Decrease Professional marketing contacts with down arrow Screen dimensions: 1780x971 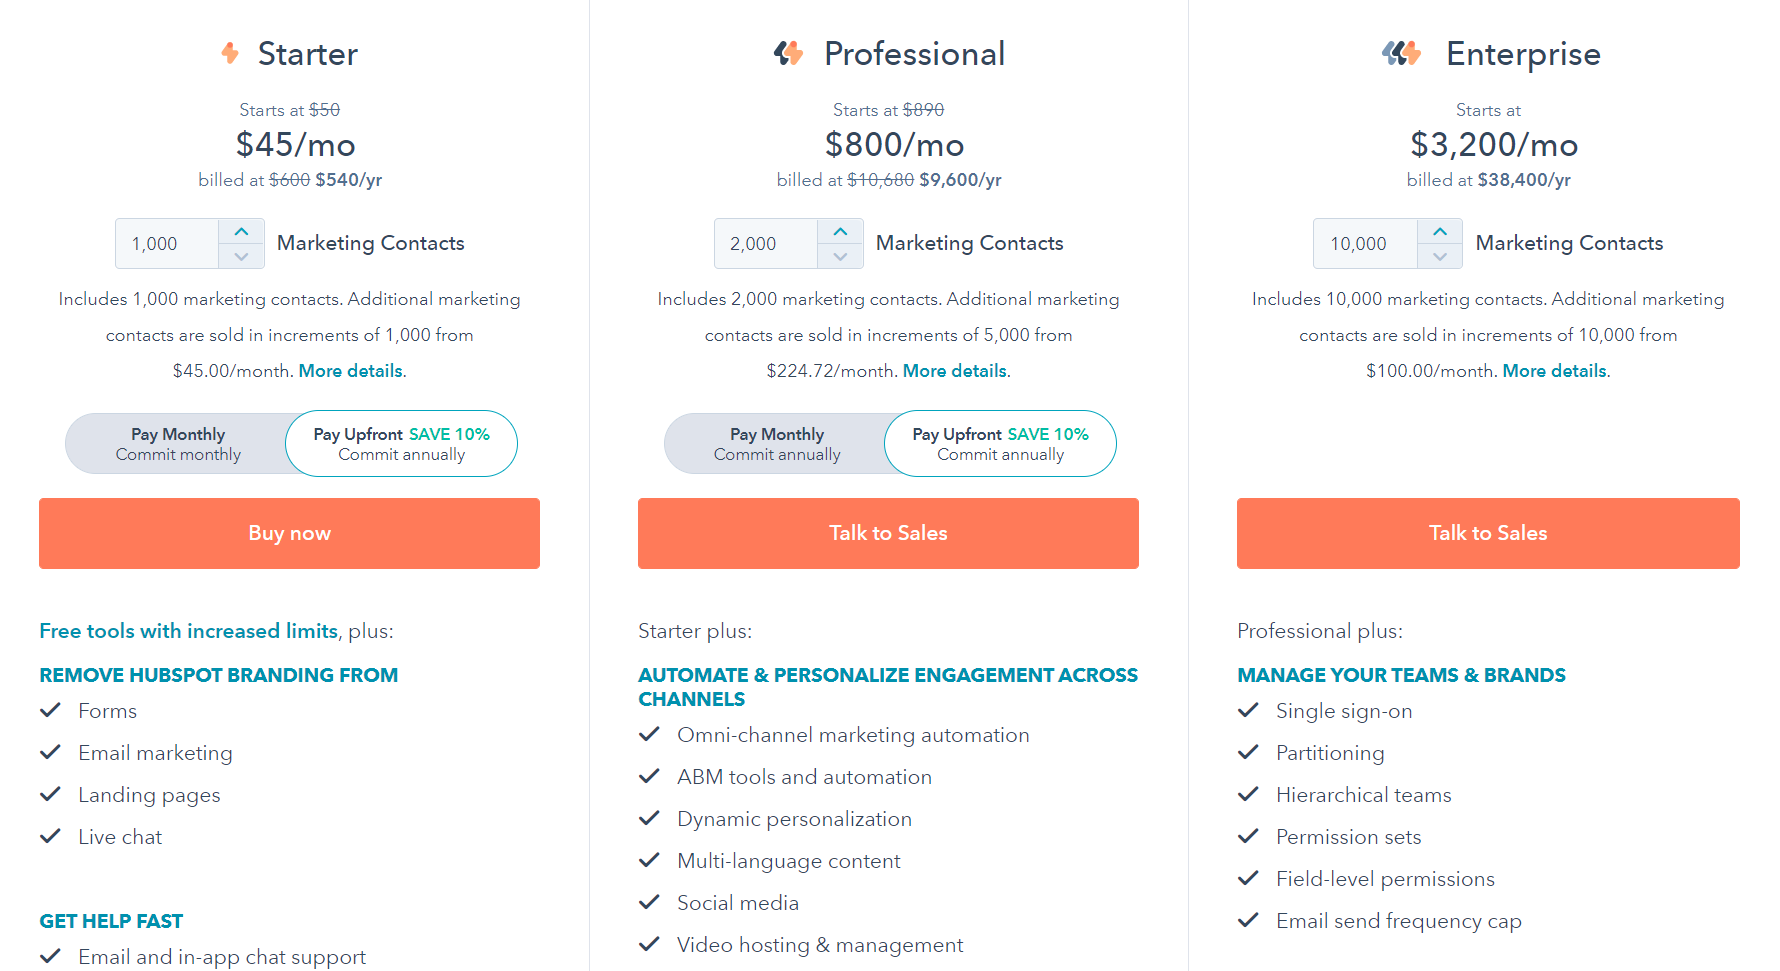pyautogui.click(x=840, y=256)
